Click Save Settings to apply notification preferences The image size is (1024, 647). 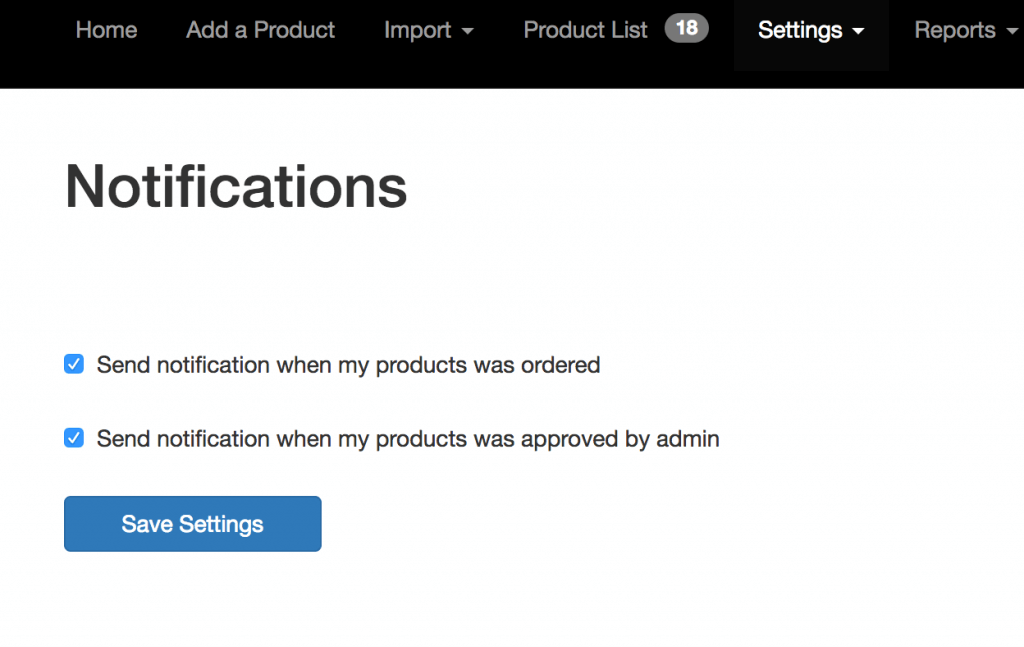click(192, 523)
